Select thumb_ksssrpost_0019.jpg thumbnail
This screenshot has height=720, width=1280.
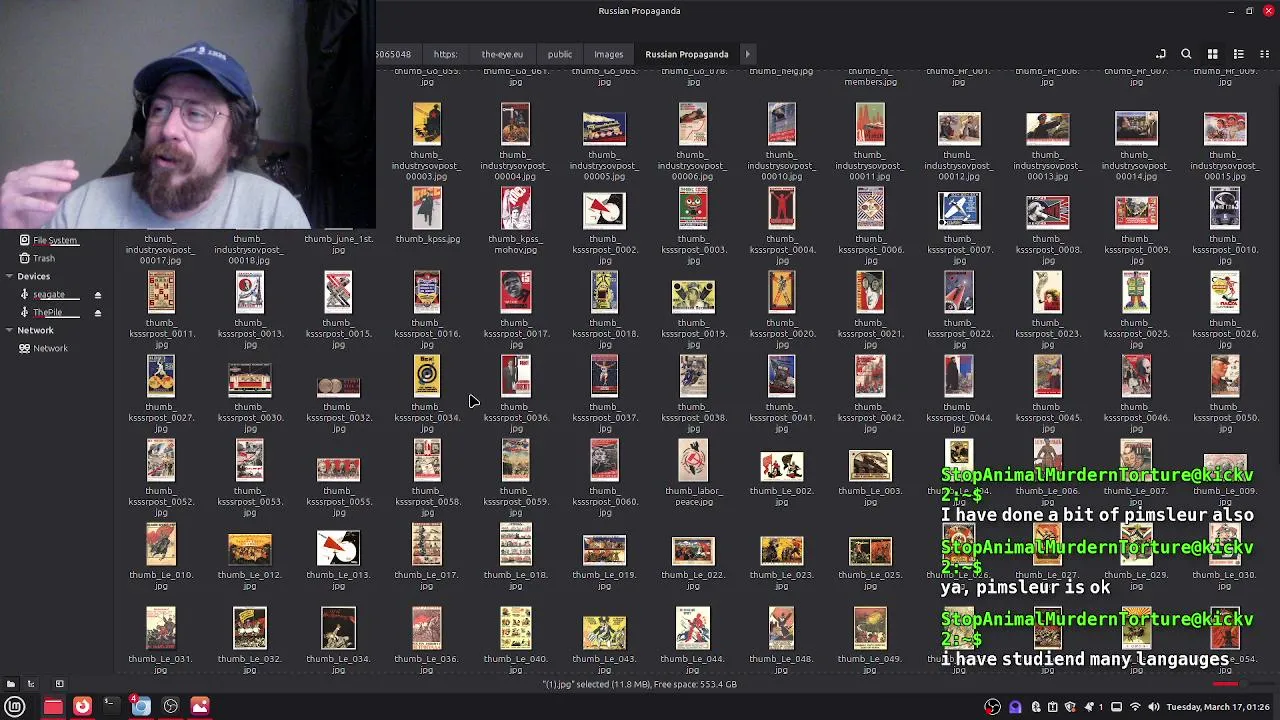click(x=693, y=296)
